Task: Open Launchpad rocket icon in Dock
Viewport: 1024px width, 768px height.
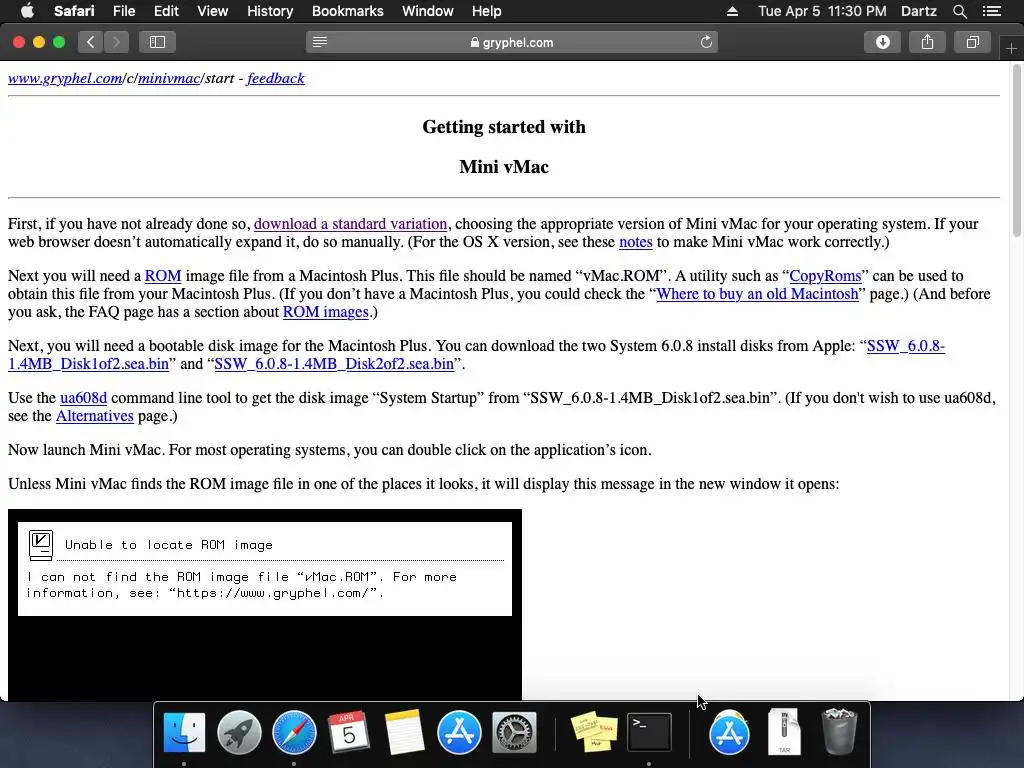Action: pos(239,733)
